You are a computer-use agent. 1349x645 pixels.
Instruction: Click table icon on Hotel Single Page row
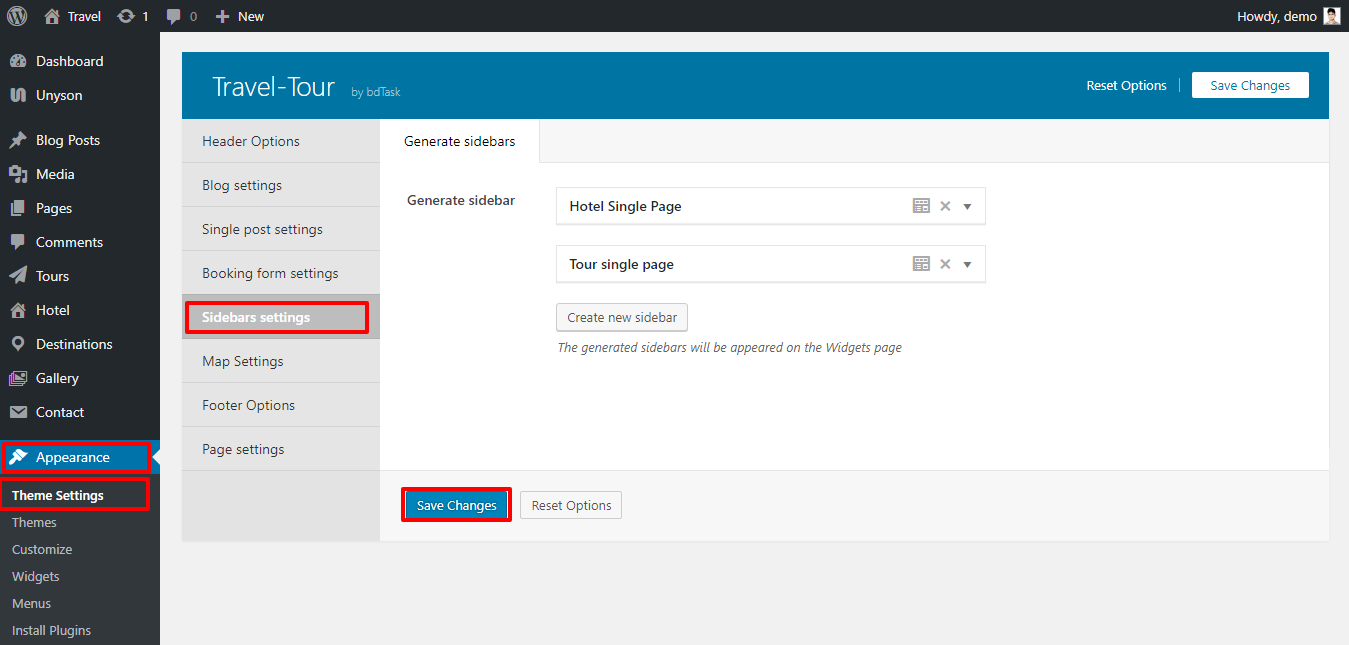[x=921, y=206]
